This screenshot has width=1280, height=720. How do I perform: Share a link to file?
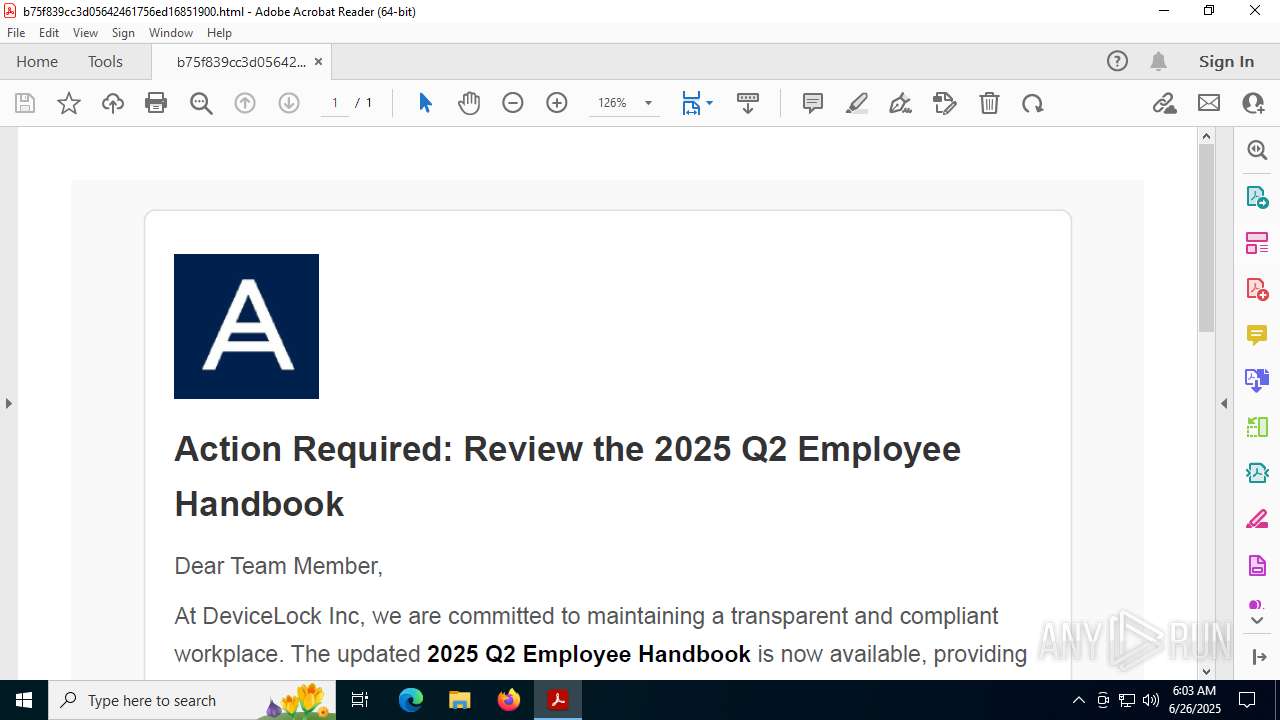[1165, 103]
